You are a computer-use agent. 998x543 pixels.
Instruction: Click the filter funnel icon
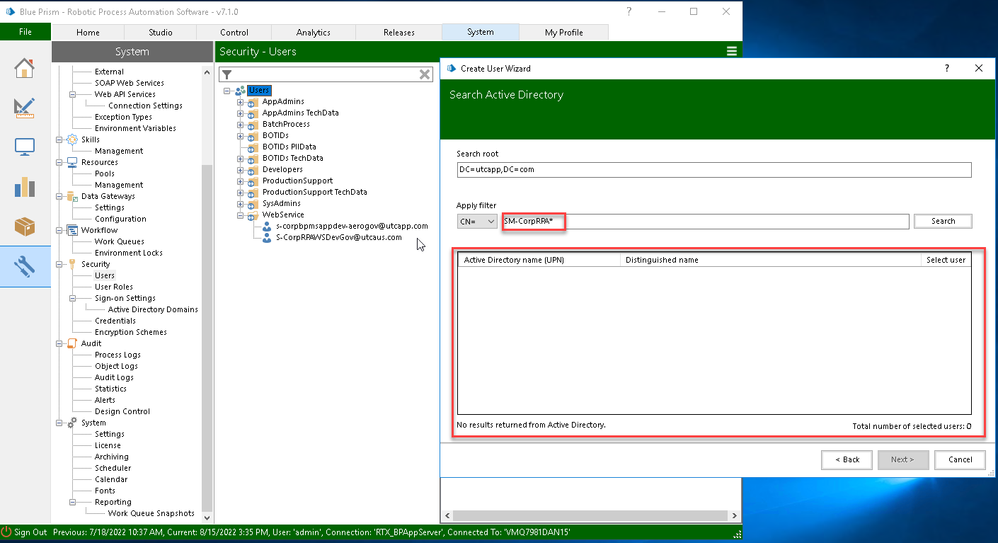pos(227,75)
